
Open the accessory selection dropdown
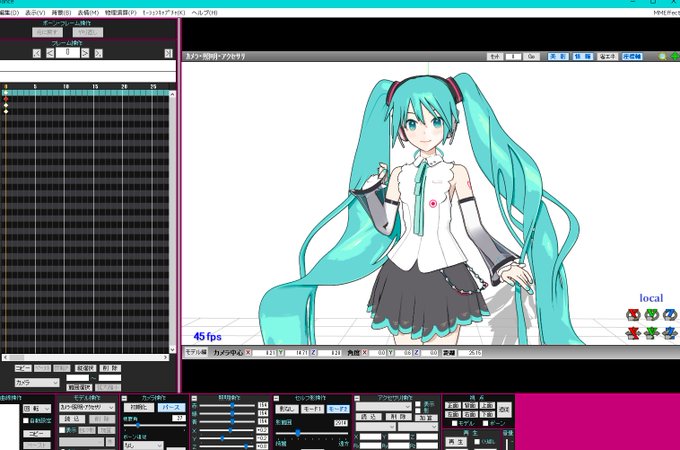click(383, 407)
